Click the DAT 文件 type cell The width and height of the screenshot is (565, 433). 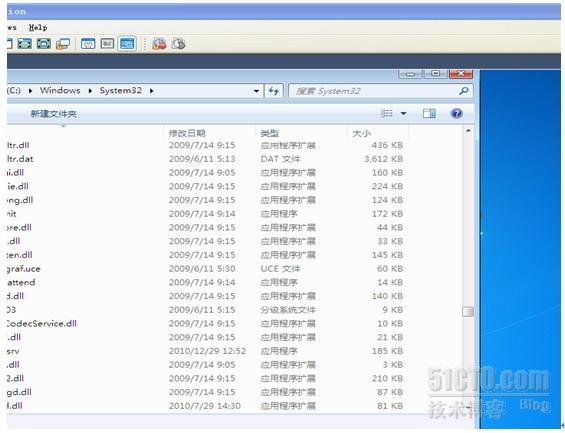[x=280, y=159]
